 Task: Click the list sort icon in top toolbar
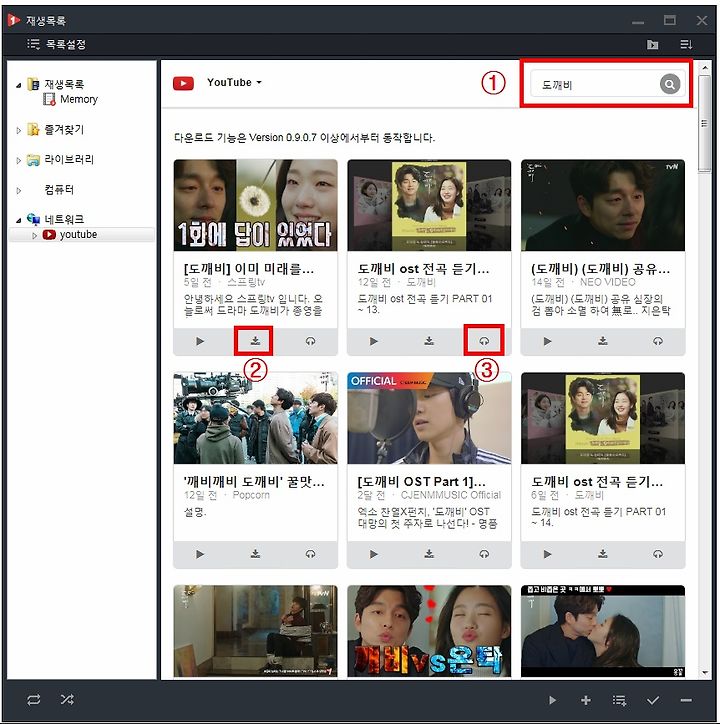click(686, 44)
